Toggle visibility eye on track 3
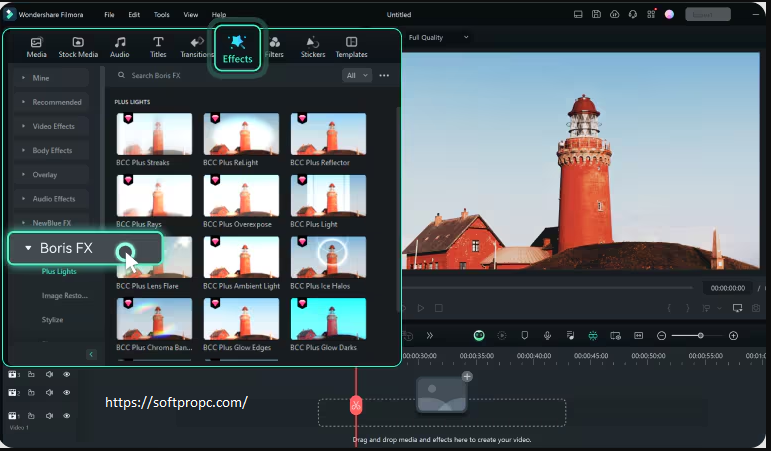Viewport: 771px width, 451px height. (66, 374)
